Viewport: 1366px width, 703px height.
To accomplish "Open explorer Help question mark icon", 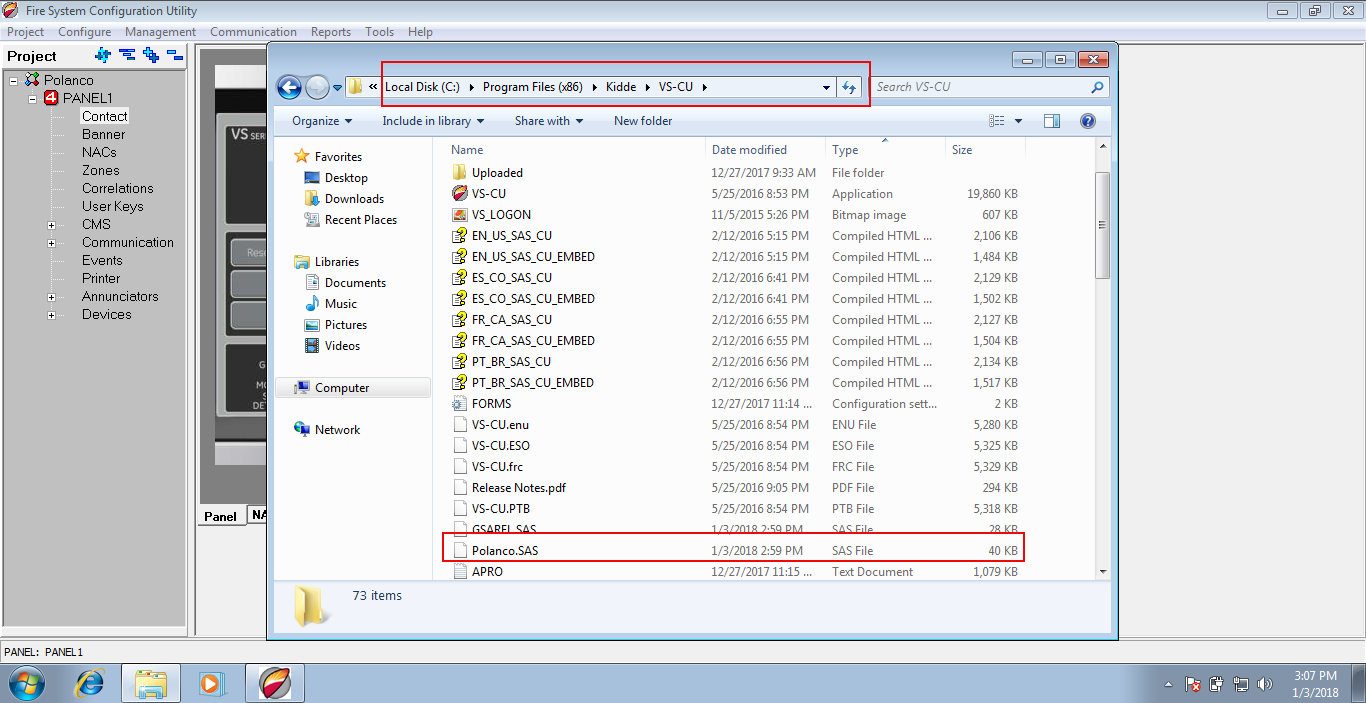I will (x=1088, y=121).
